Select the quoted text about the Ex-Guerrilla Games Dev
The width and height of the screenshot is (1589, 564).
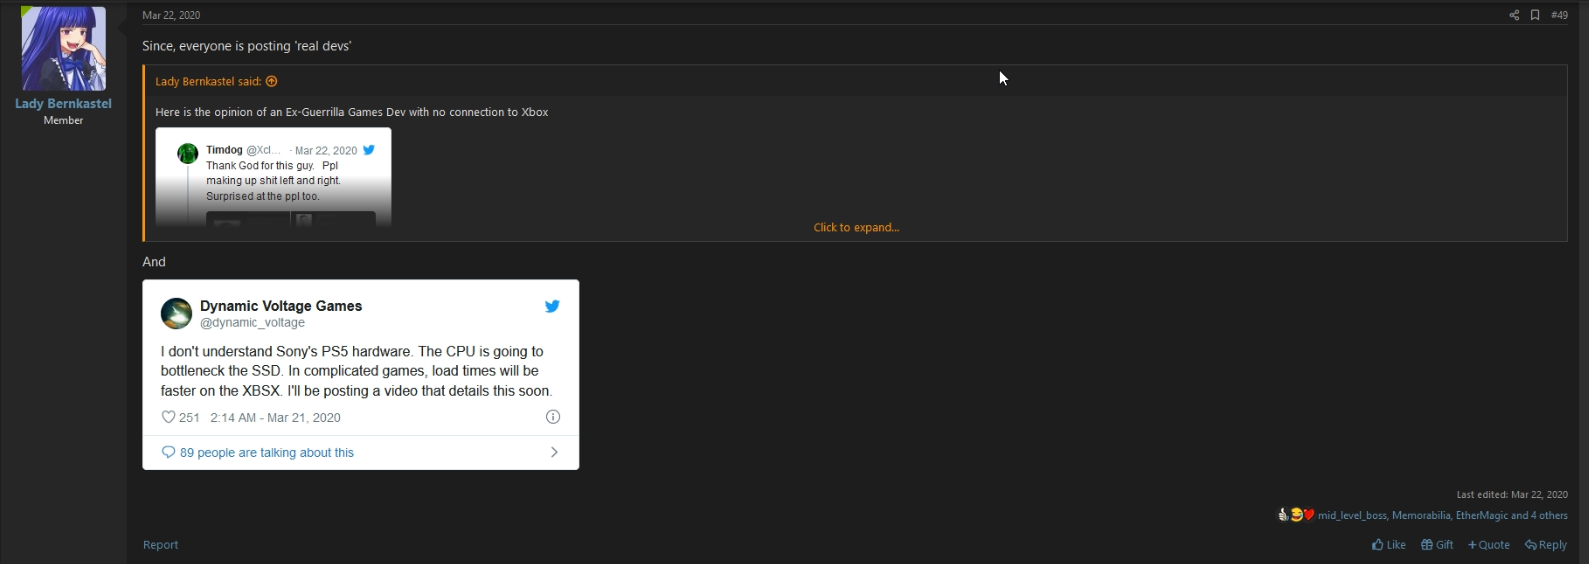(352, 112)
